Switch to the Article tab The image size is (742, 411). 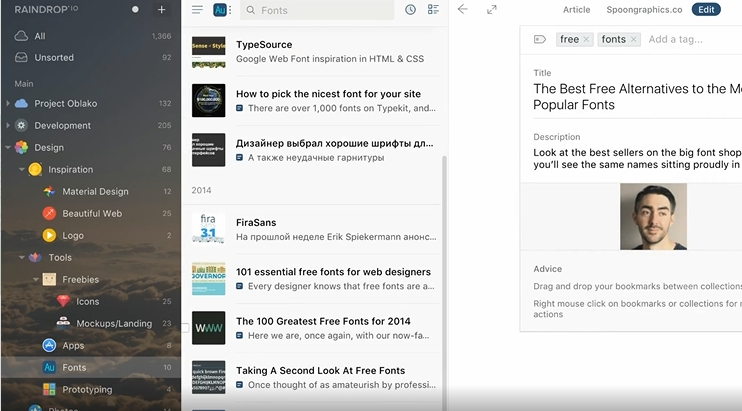[576, 10]
